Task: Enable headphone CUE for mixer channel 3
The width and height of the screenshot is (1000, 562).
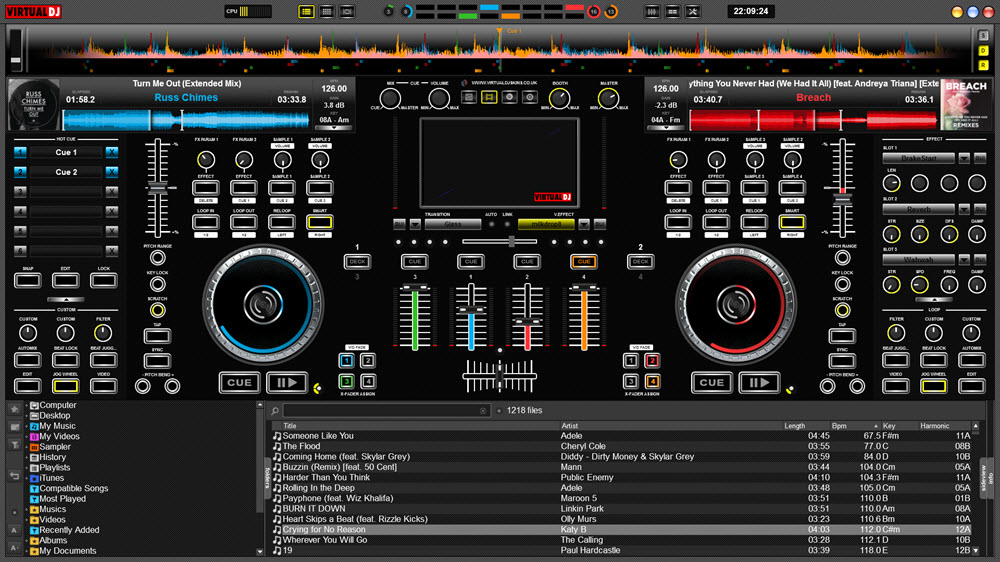Action: 415,262
